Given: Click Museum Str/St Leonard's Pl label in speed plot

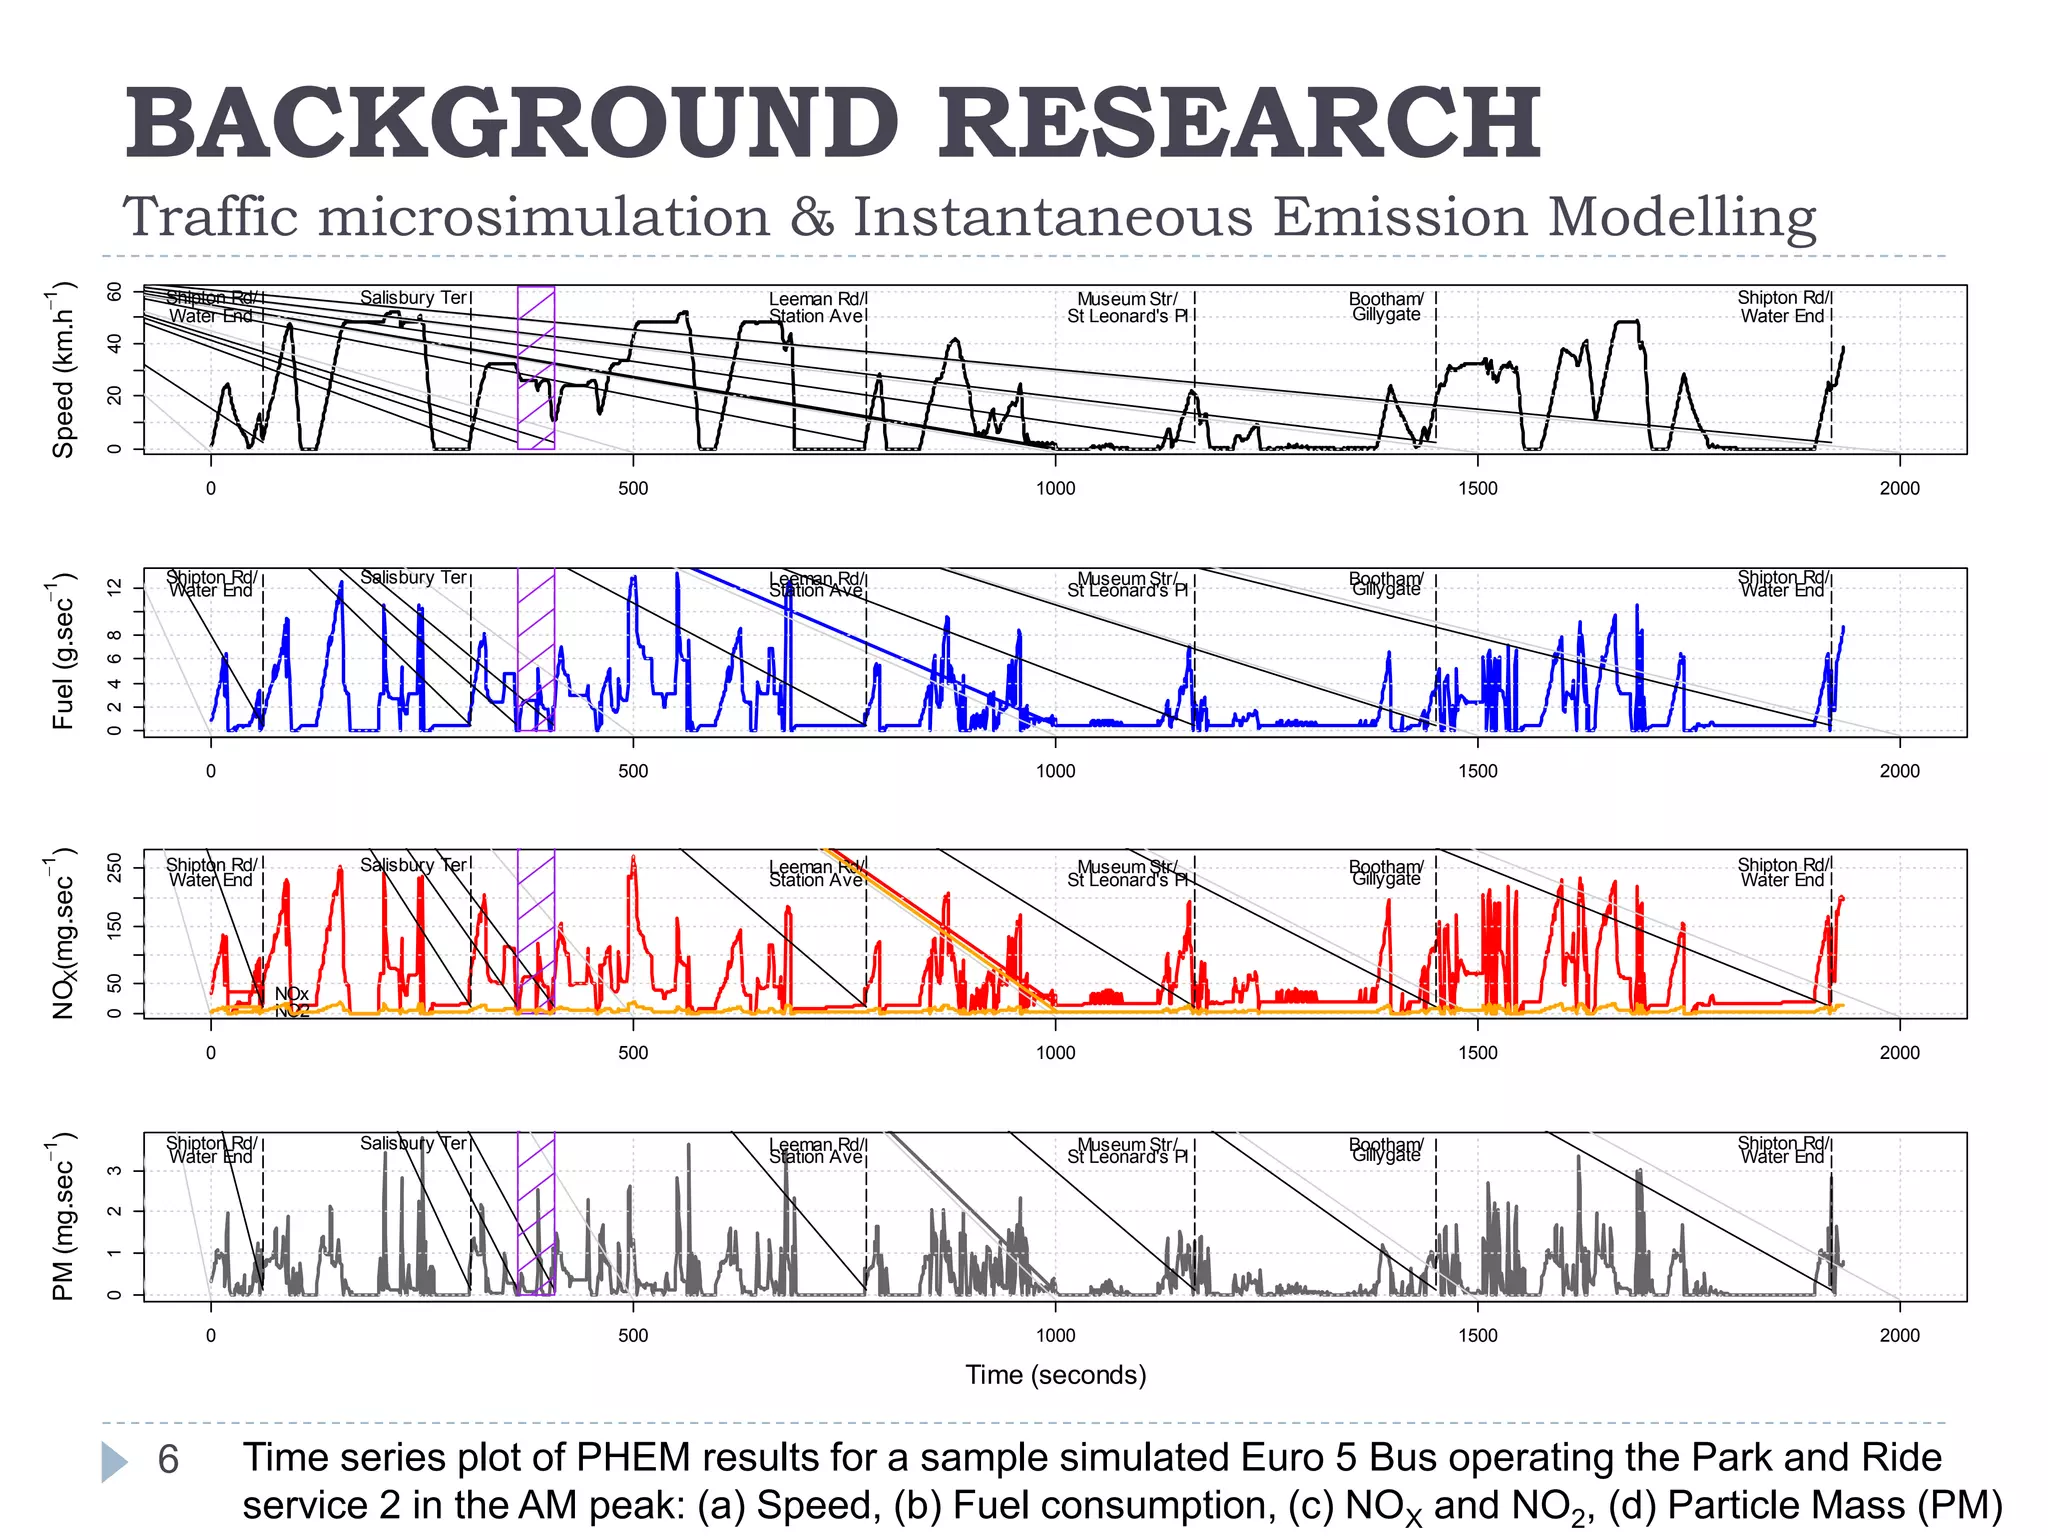Looking at the screenshot, I should (x=1128, y=308).
